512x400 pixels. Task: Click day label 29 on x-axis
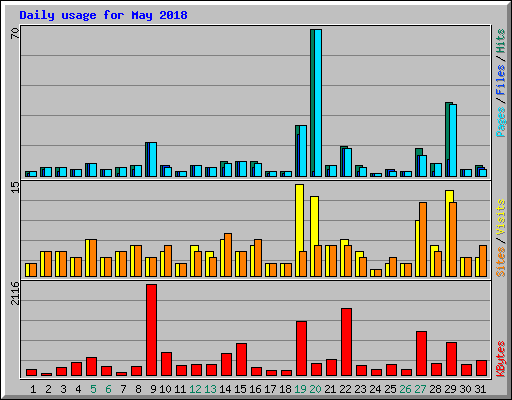click(x=450, y=389)
